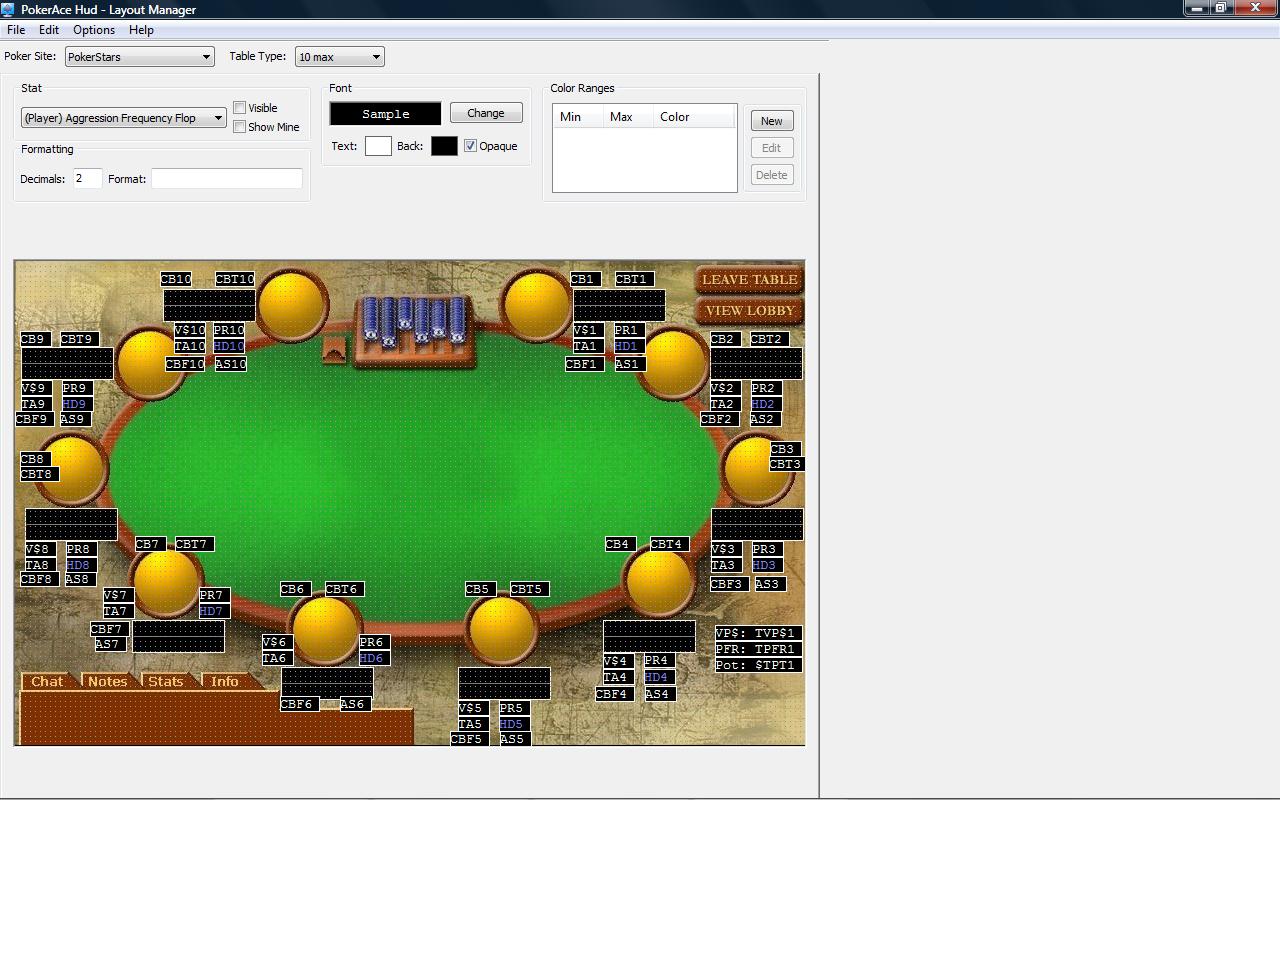Select the CBT5 HUD stat label
This screenshot has width=1280, height=968.
pos(526,589)
